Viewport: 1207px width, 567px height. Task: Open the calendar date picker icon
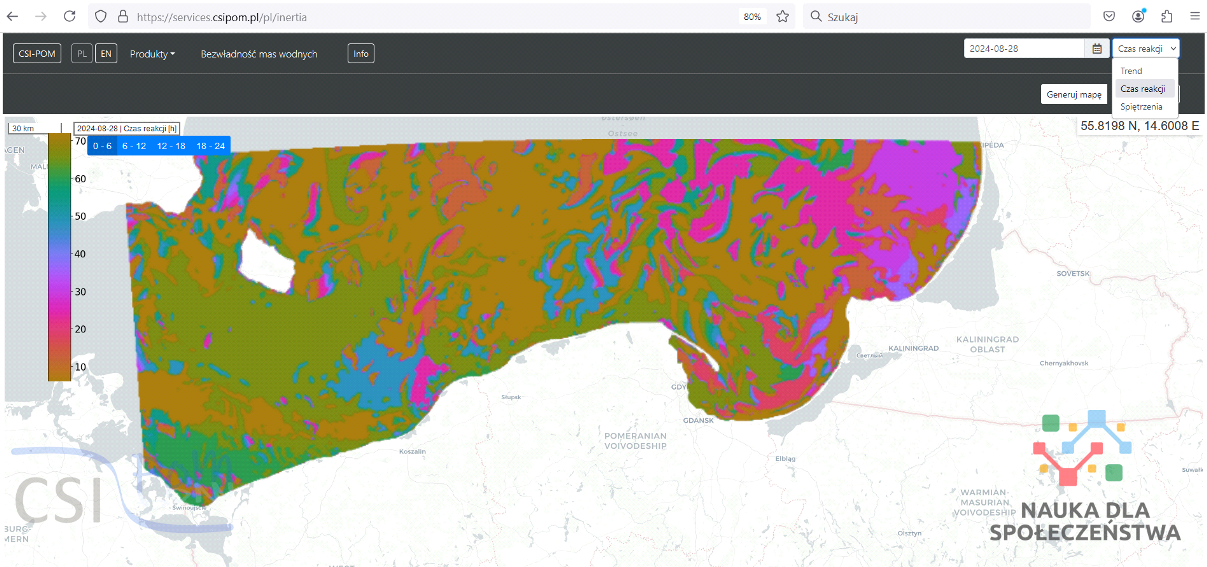(1097, 48)
